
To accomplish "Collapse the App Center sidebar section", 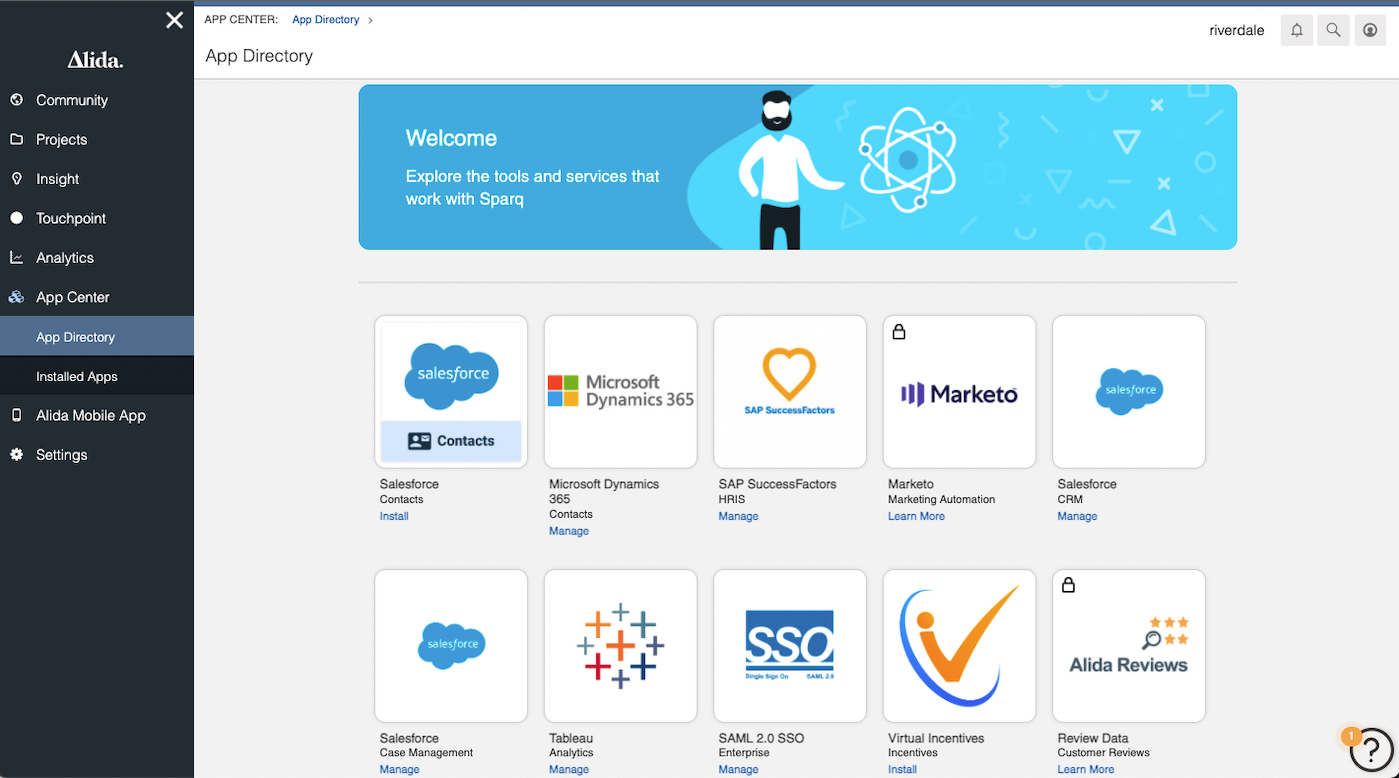I will (73, 297).
